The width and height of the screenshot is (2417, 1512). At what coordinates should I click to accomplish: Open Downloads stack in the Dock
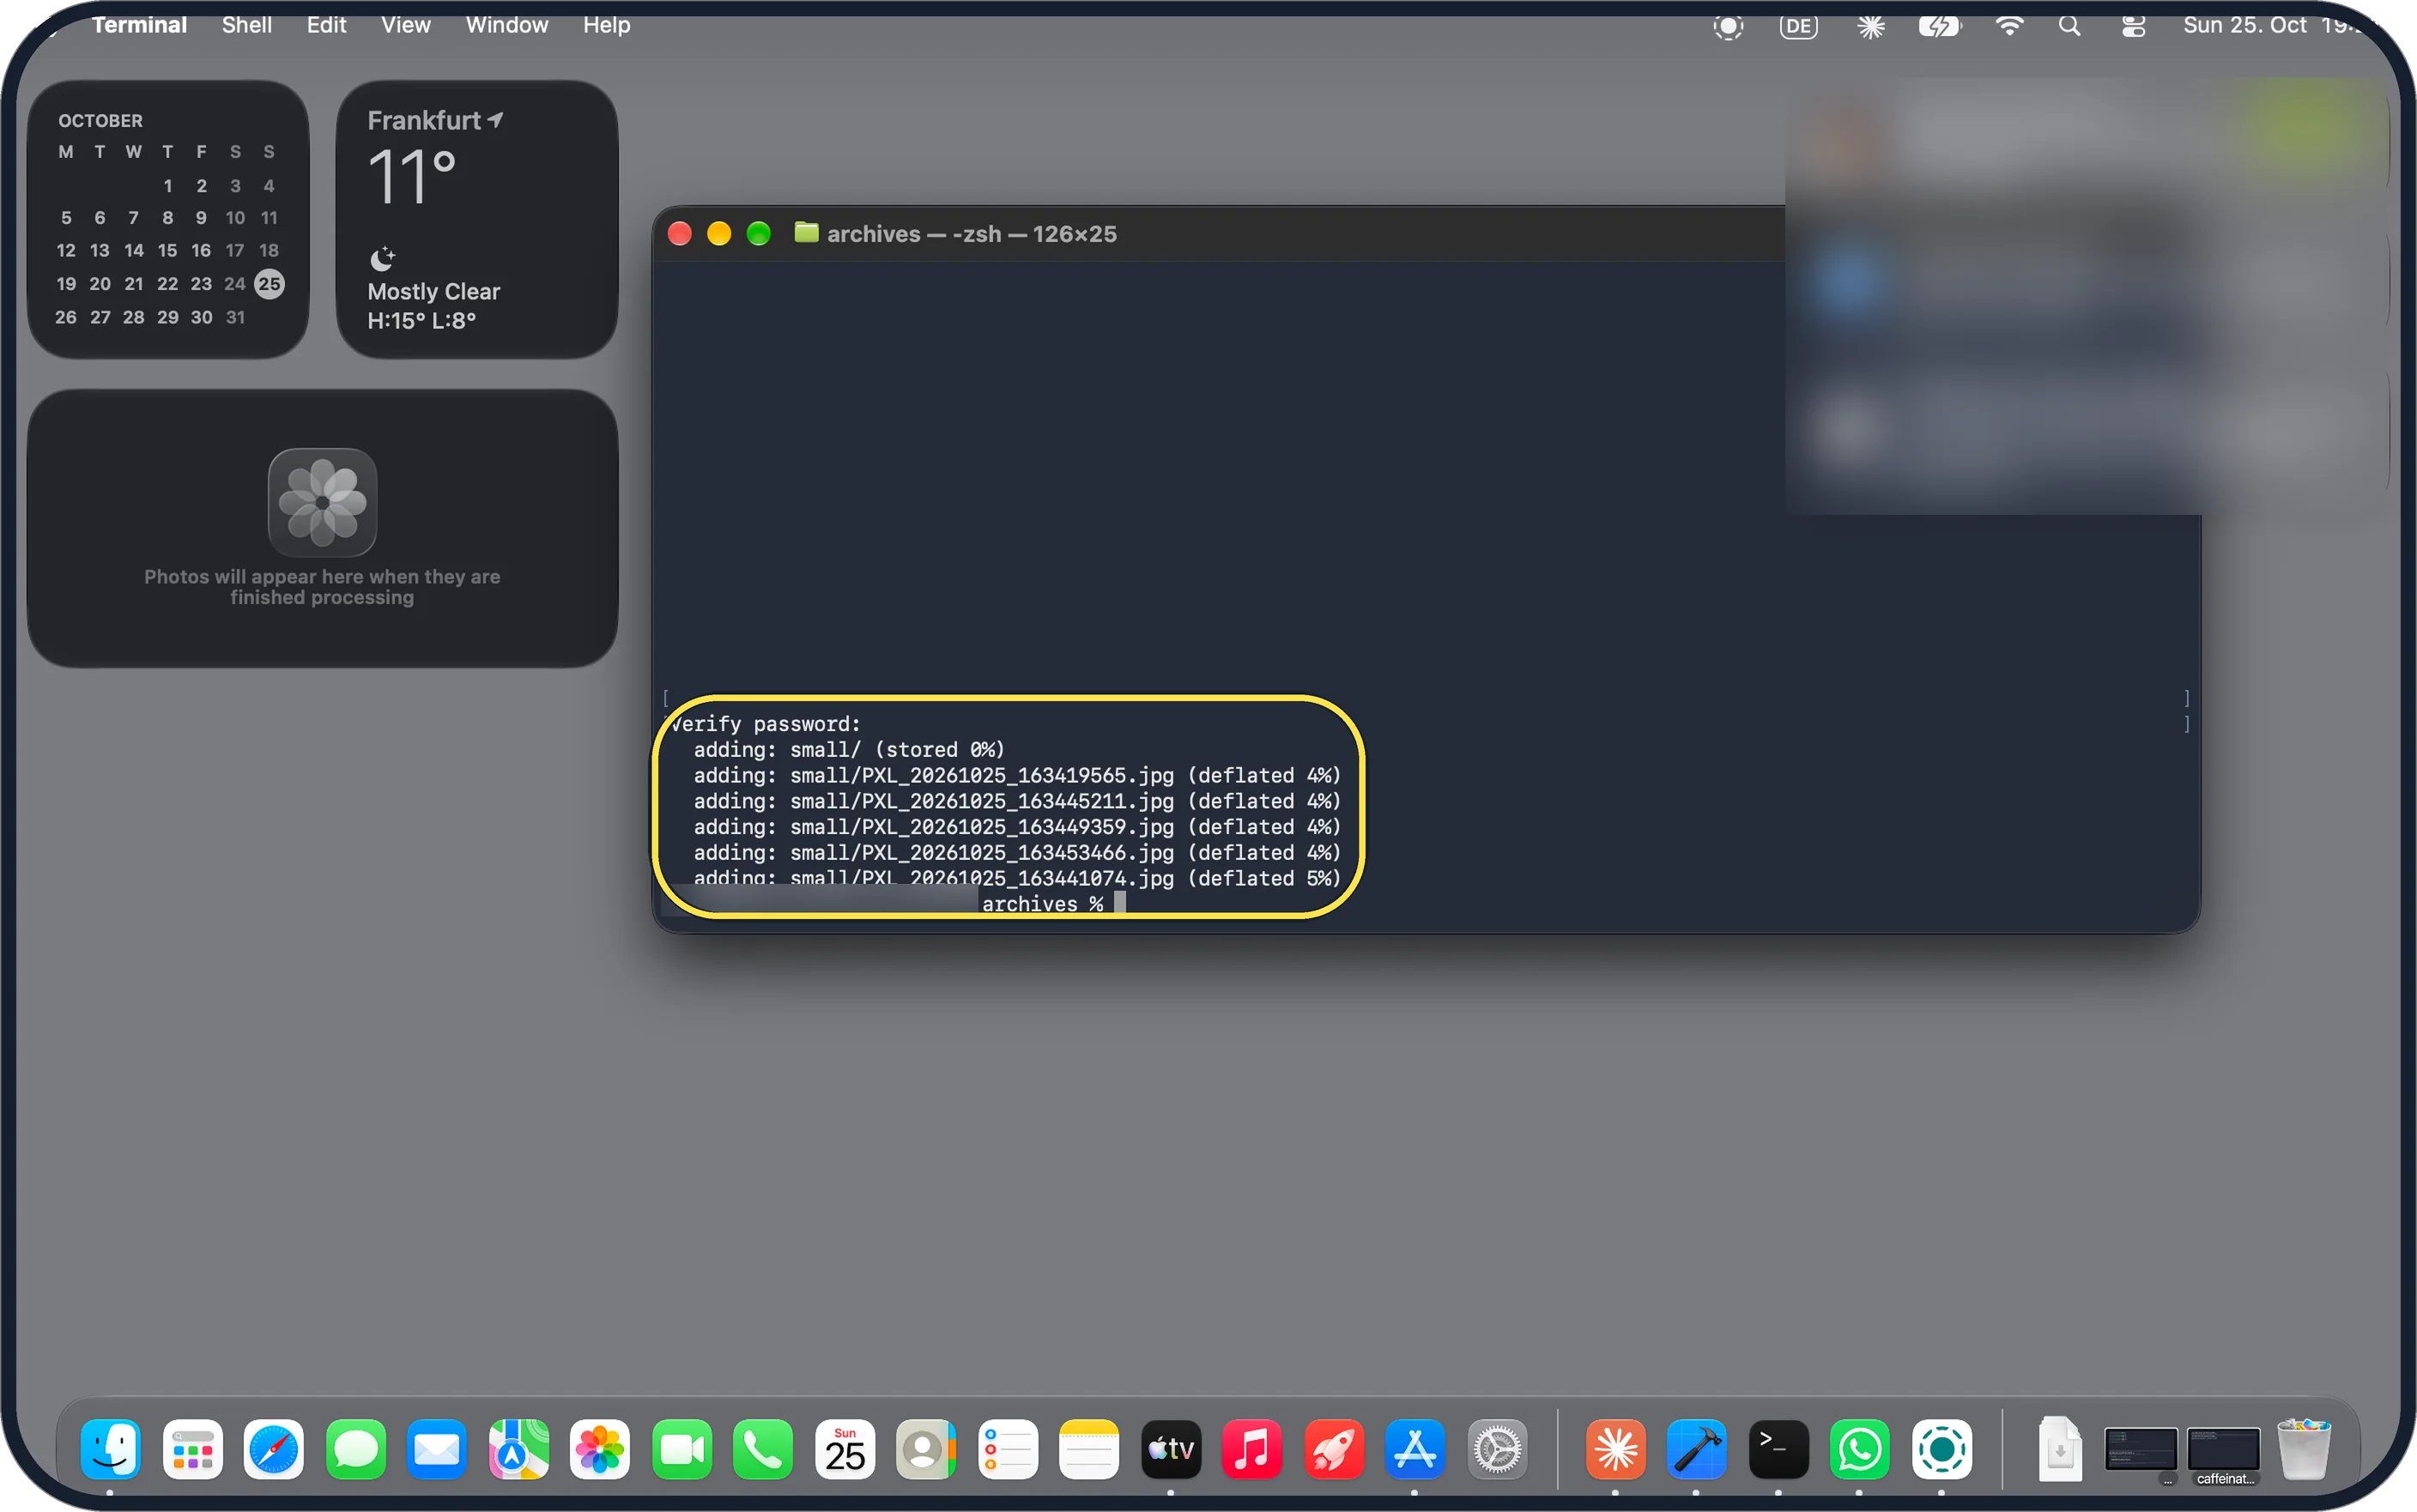(2059, 1449)
